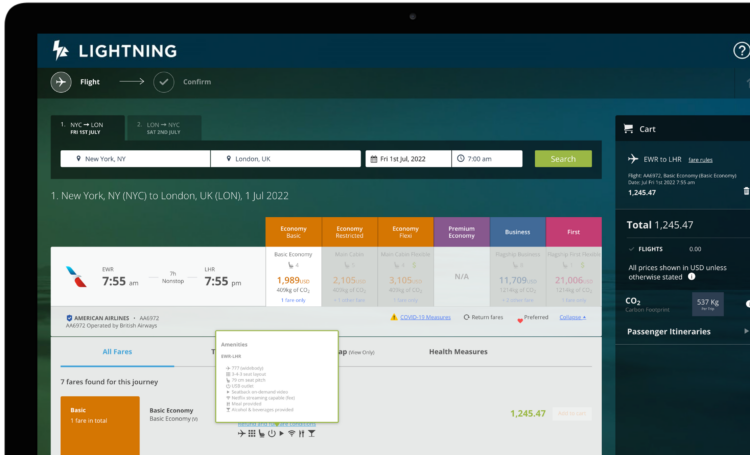Viewport: 750px width, 455px height.
Task: Open the Fri 1st Jul, 2022 date picker
Action: pyautogui.click(x=408, y=159)
